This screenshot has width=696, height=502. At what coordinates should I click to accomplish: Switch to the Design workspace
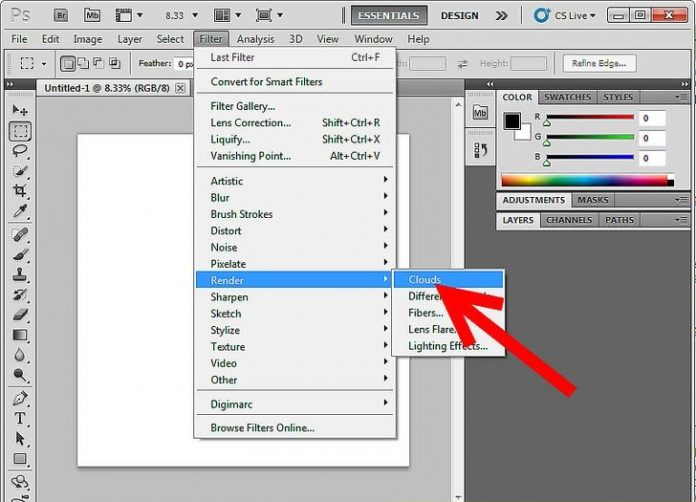click(459, 15)
